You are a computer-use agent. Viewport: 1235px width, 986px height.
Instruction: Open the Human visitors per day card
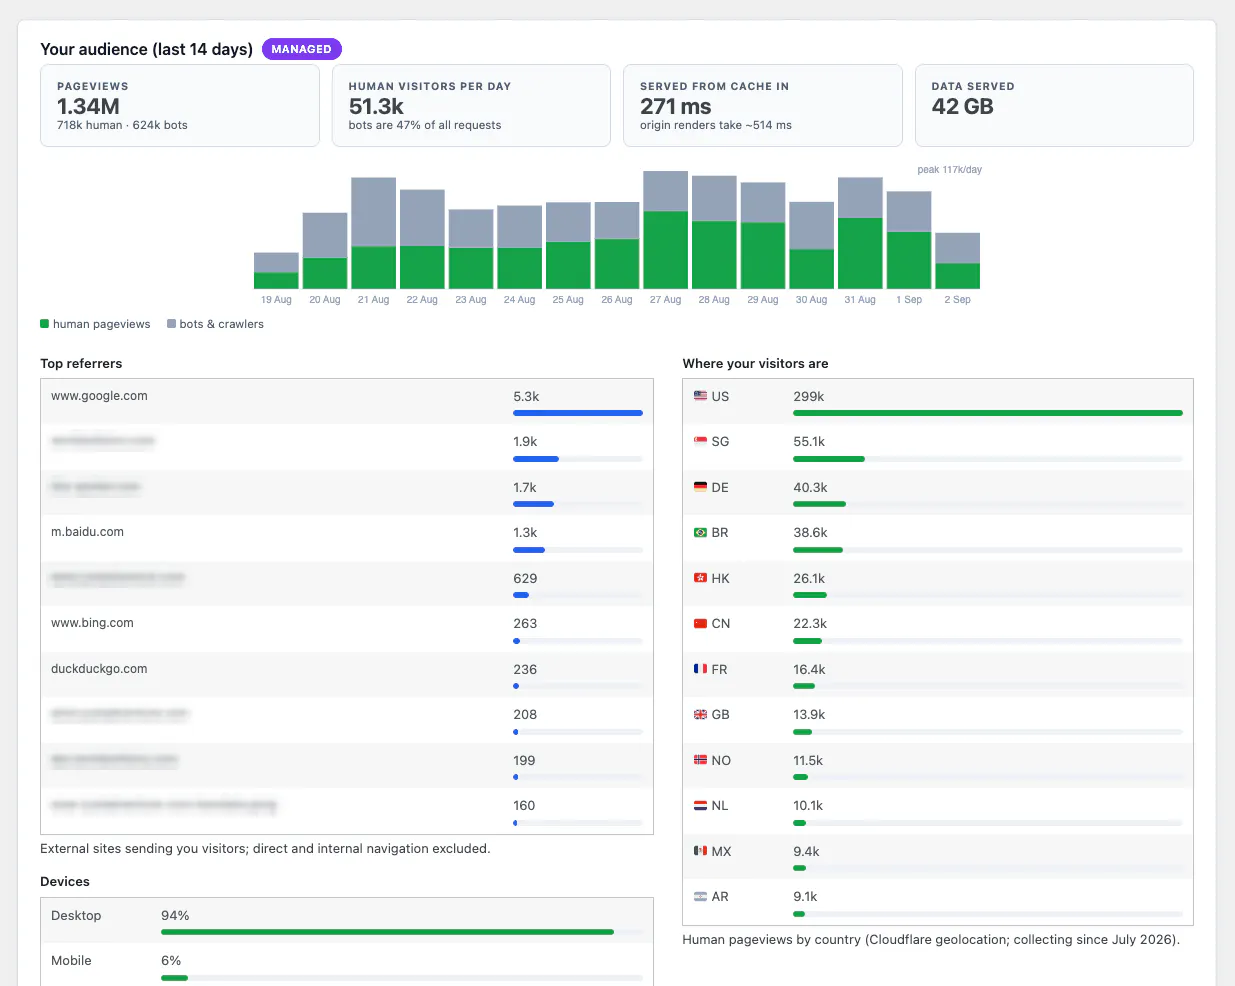(471, 106)
